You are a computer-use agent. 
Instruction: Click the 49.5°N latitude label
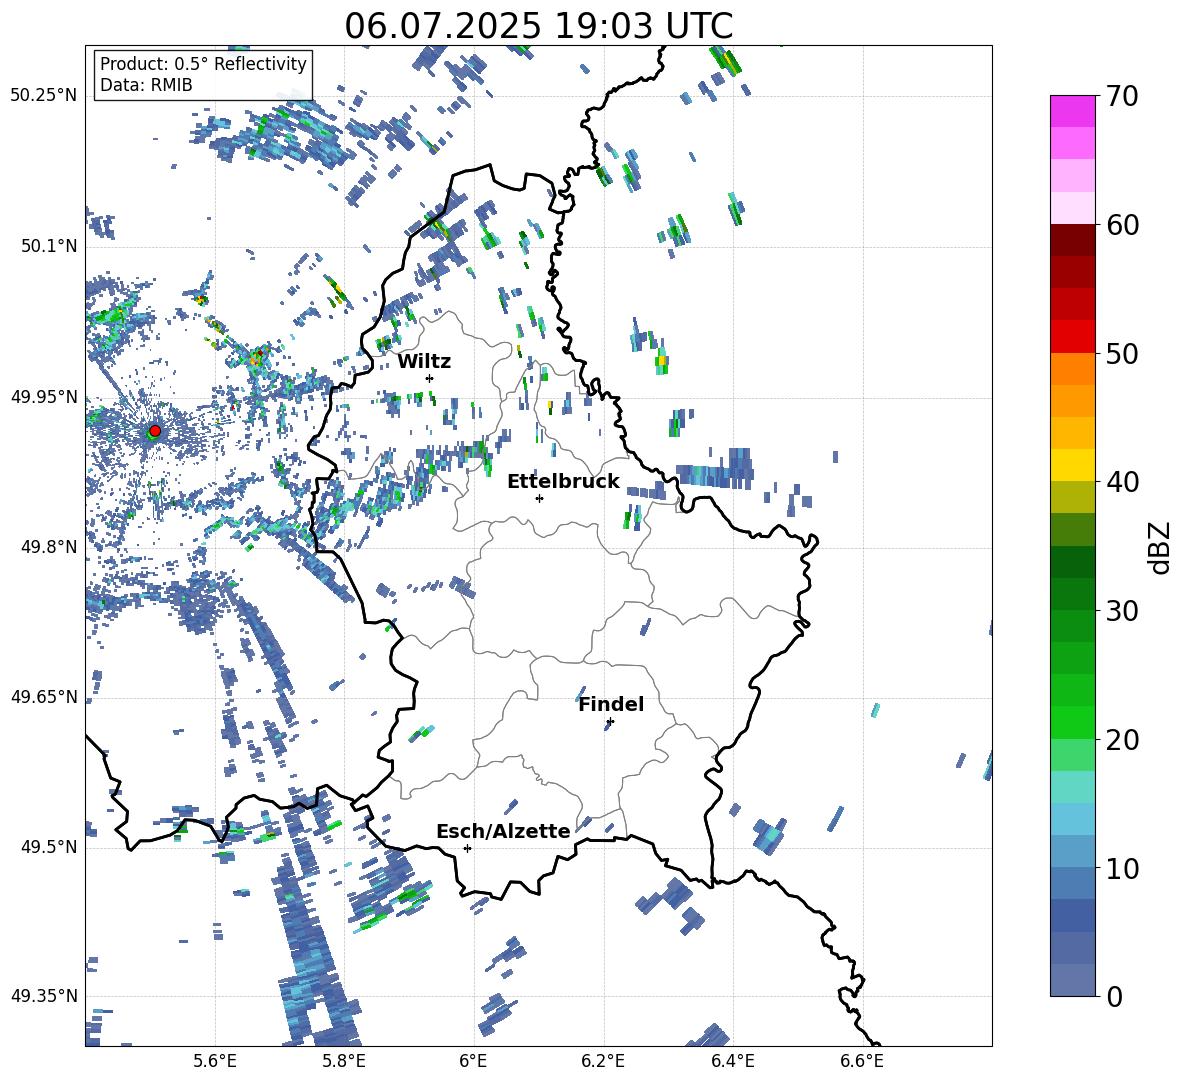point(50,846)
